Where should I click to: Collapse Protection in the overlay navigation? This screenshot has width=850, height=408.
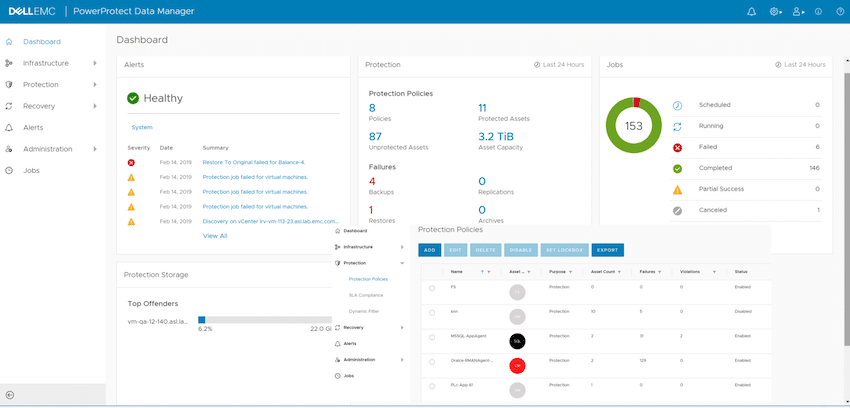click(x=402, y=263)
